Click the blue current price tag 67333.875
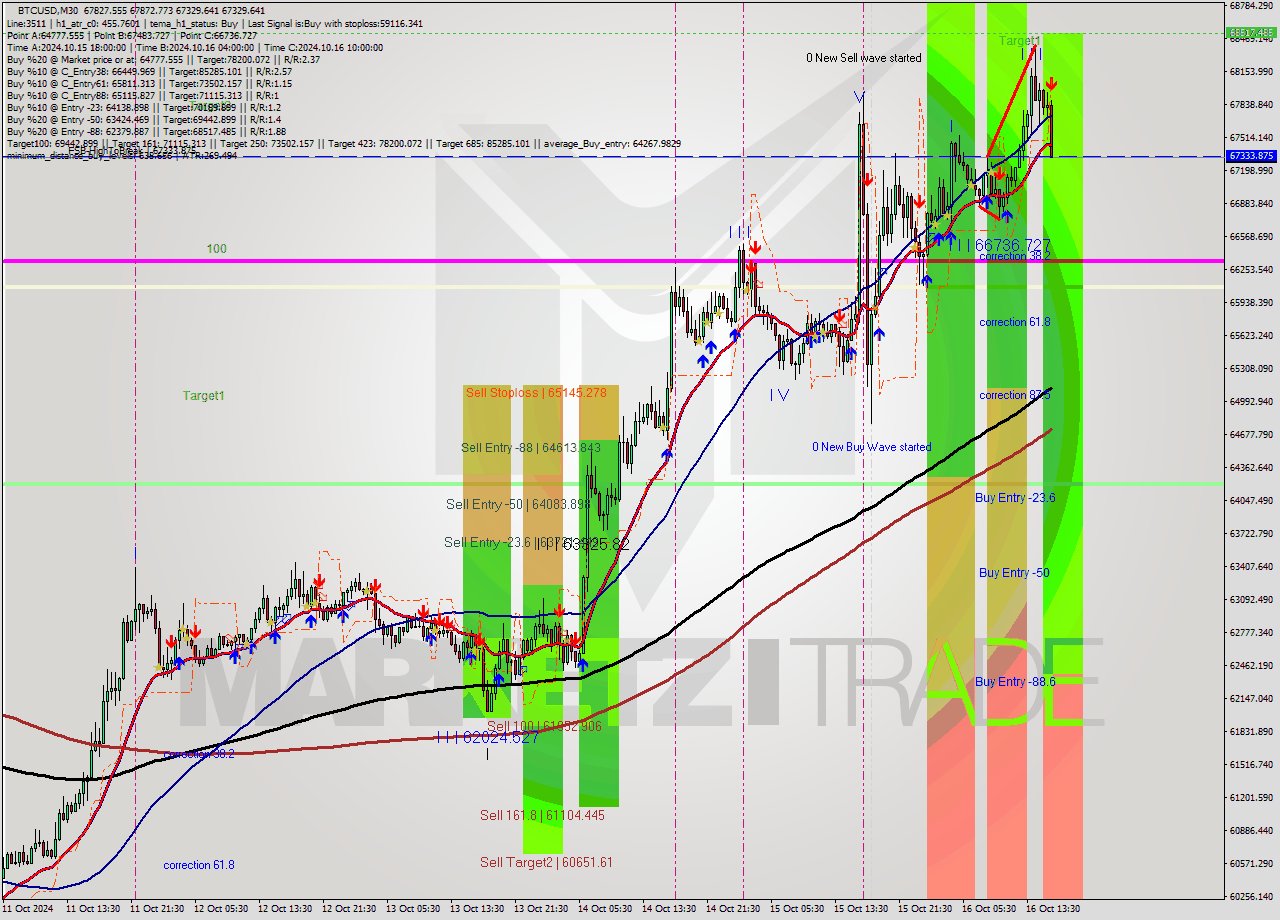1280x920 pixels. coord(1250,156)
